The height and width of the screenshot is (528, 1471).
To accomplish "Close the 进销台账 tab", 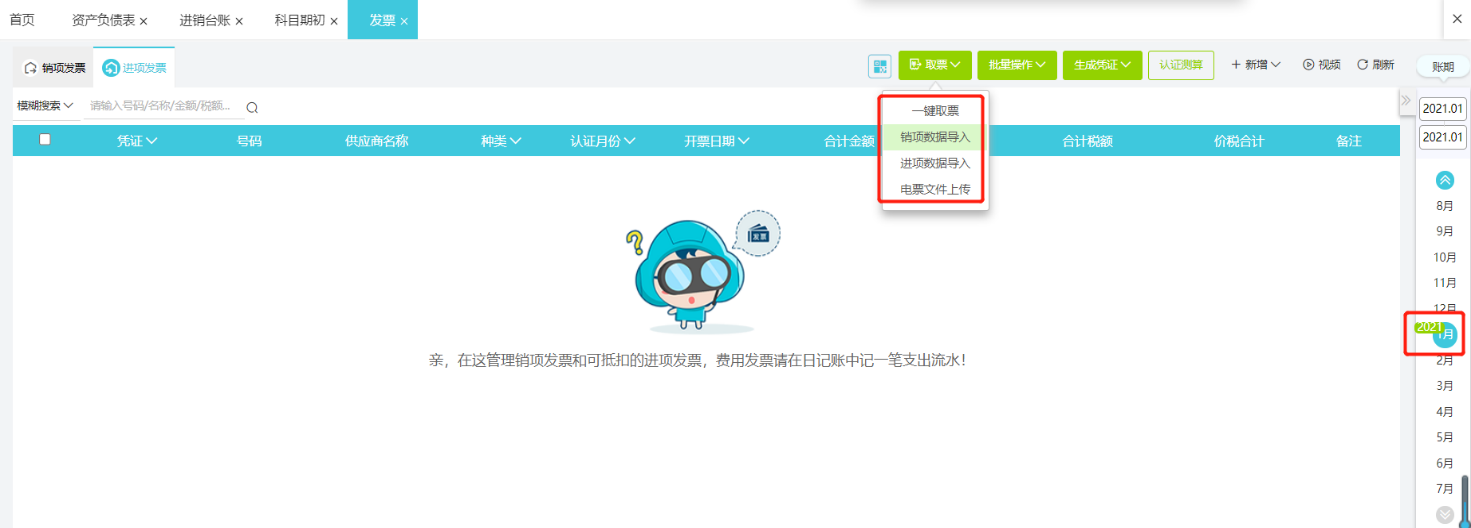I will tap(239, 21).
